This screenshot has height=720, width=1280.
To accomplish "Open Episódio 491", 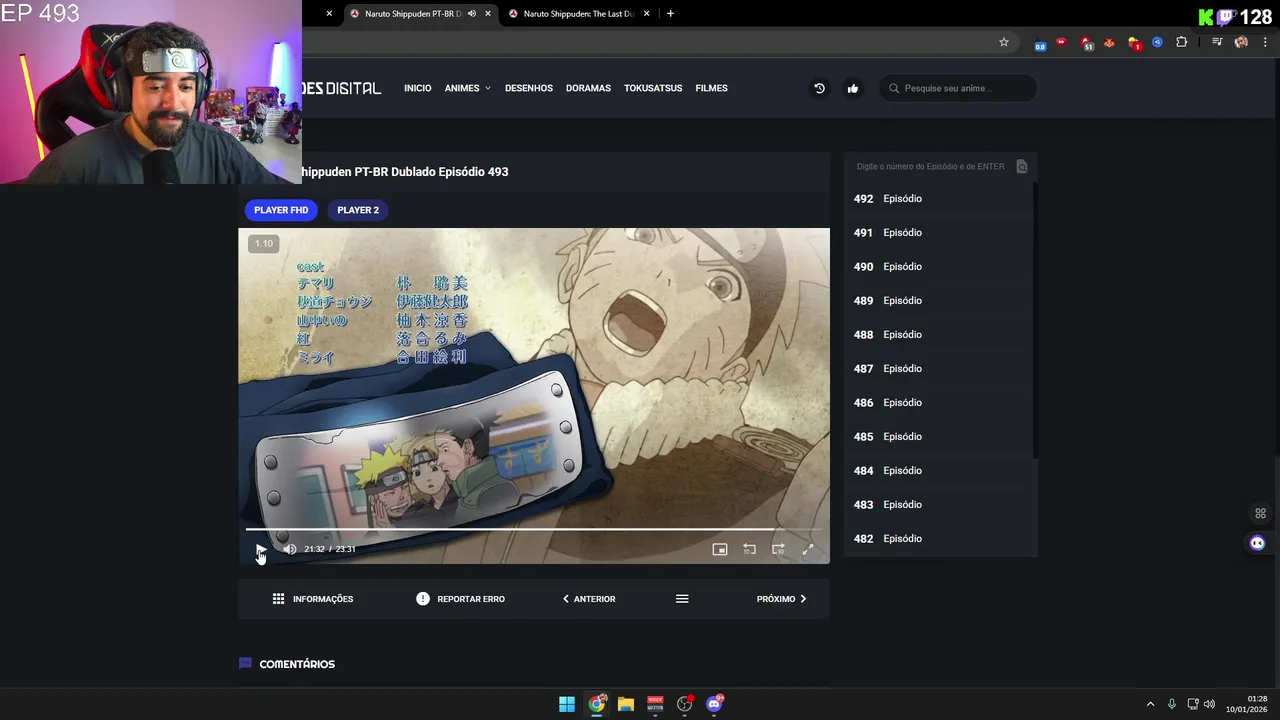I will pos(938,233).
